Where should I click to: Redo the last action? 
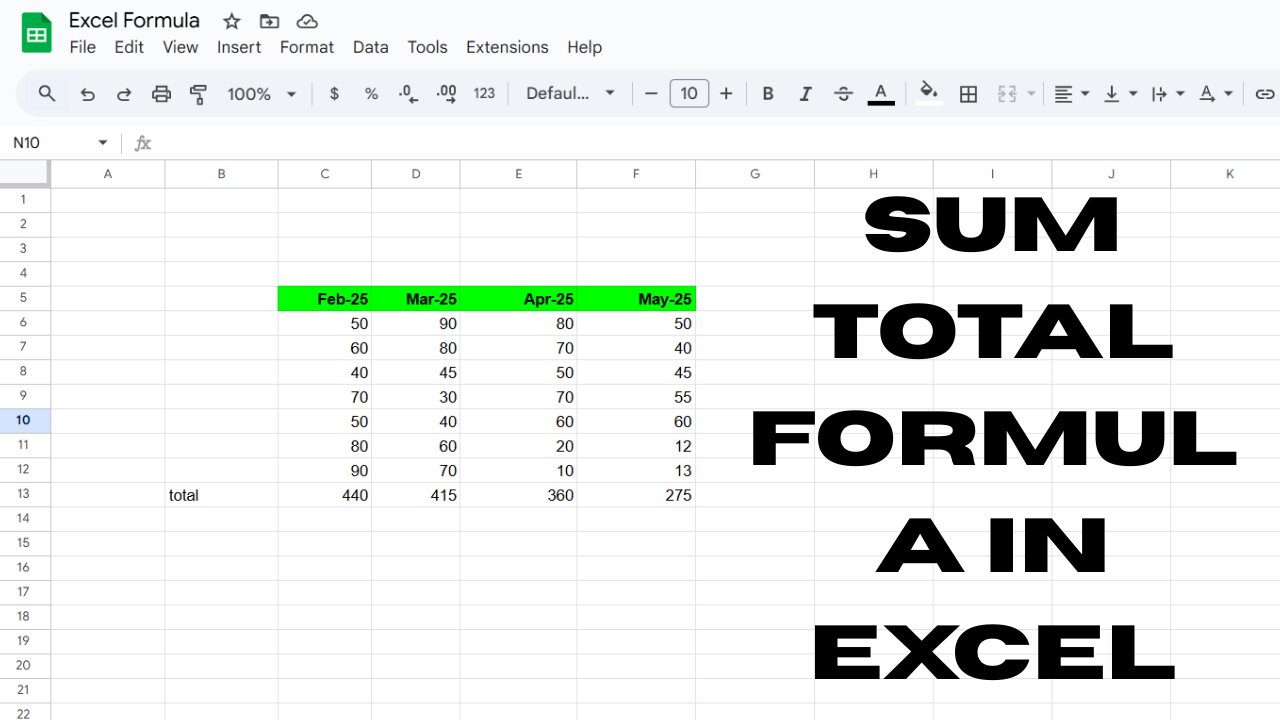coord(124,94)
